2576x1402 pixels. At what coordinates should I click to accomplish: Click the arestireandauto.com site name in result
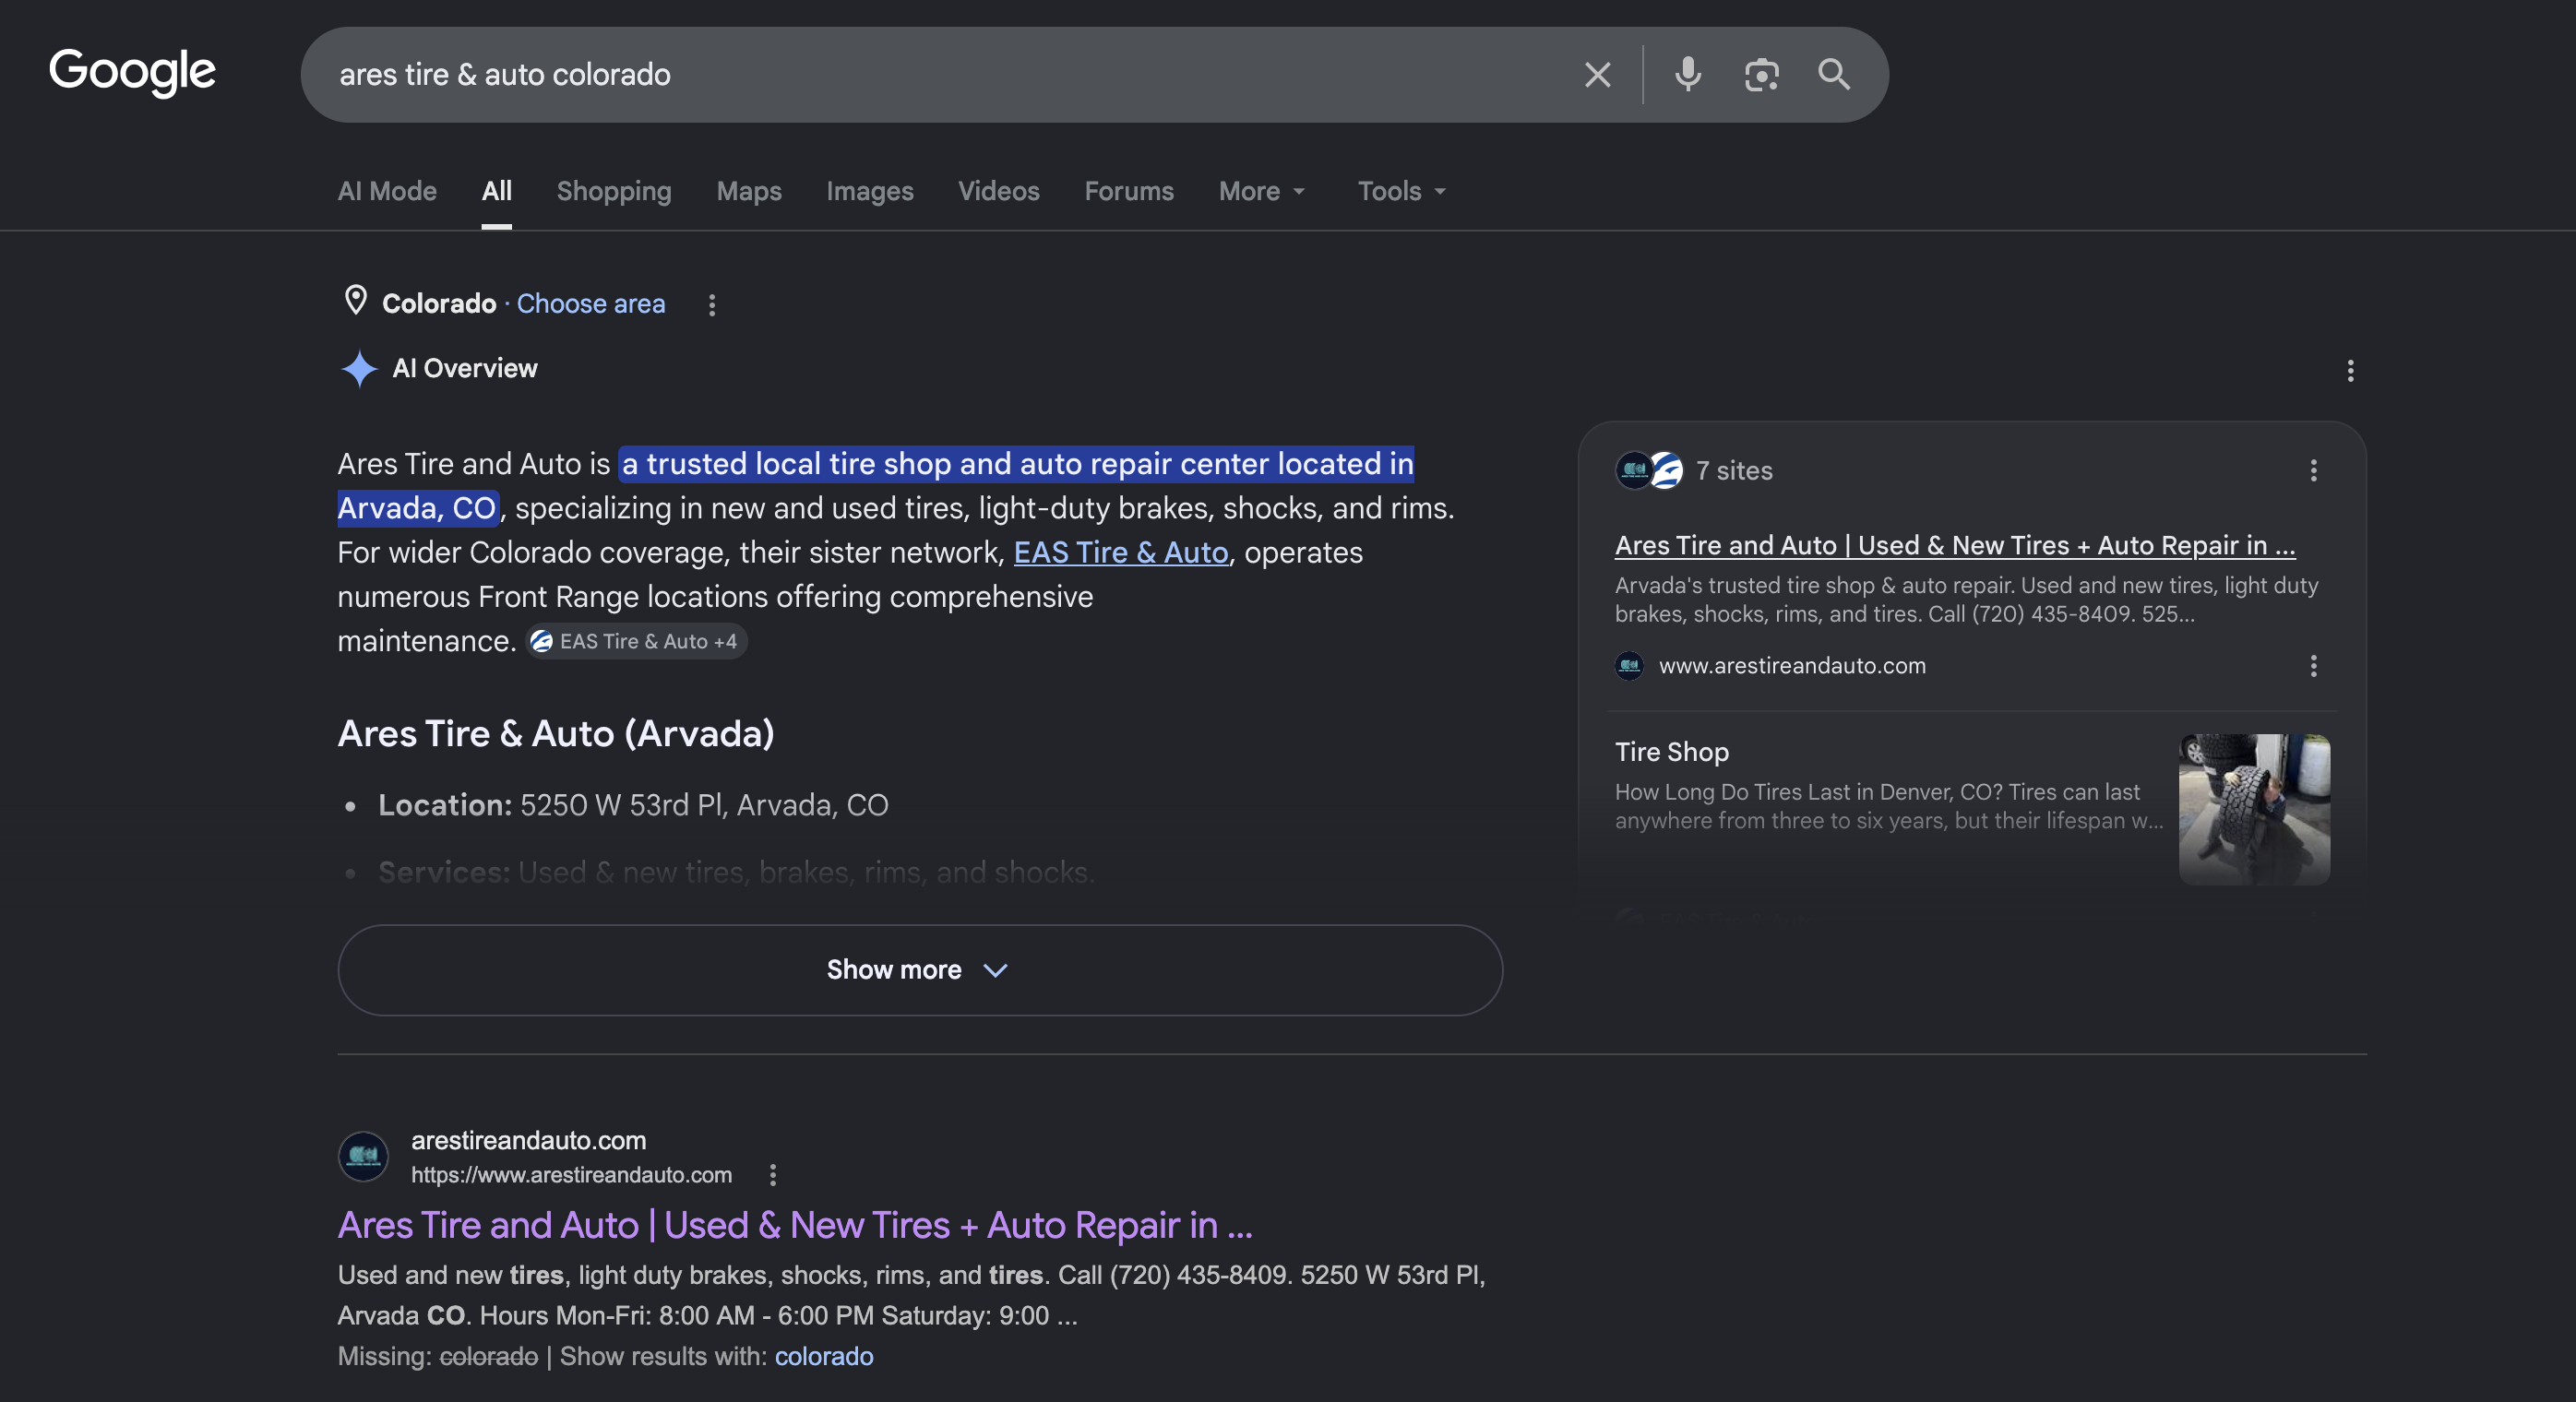click(528, 1140)
